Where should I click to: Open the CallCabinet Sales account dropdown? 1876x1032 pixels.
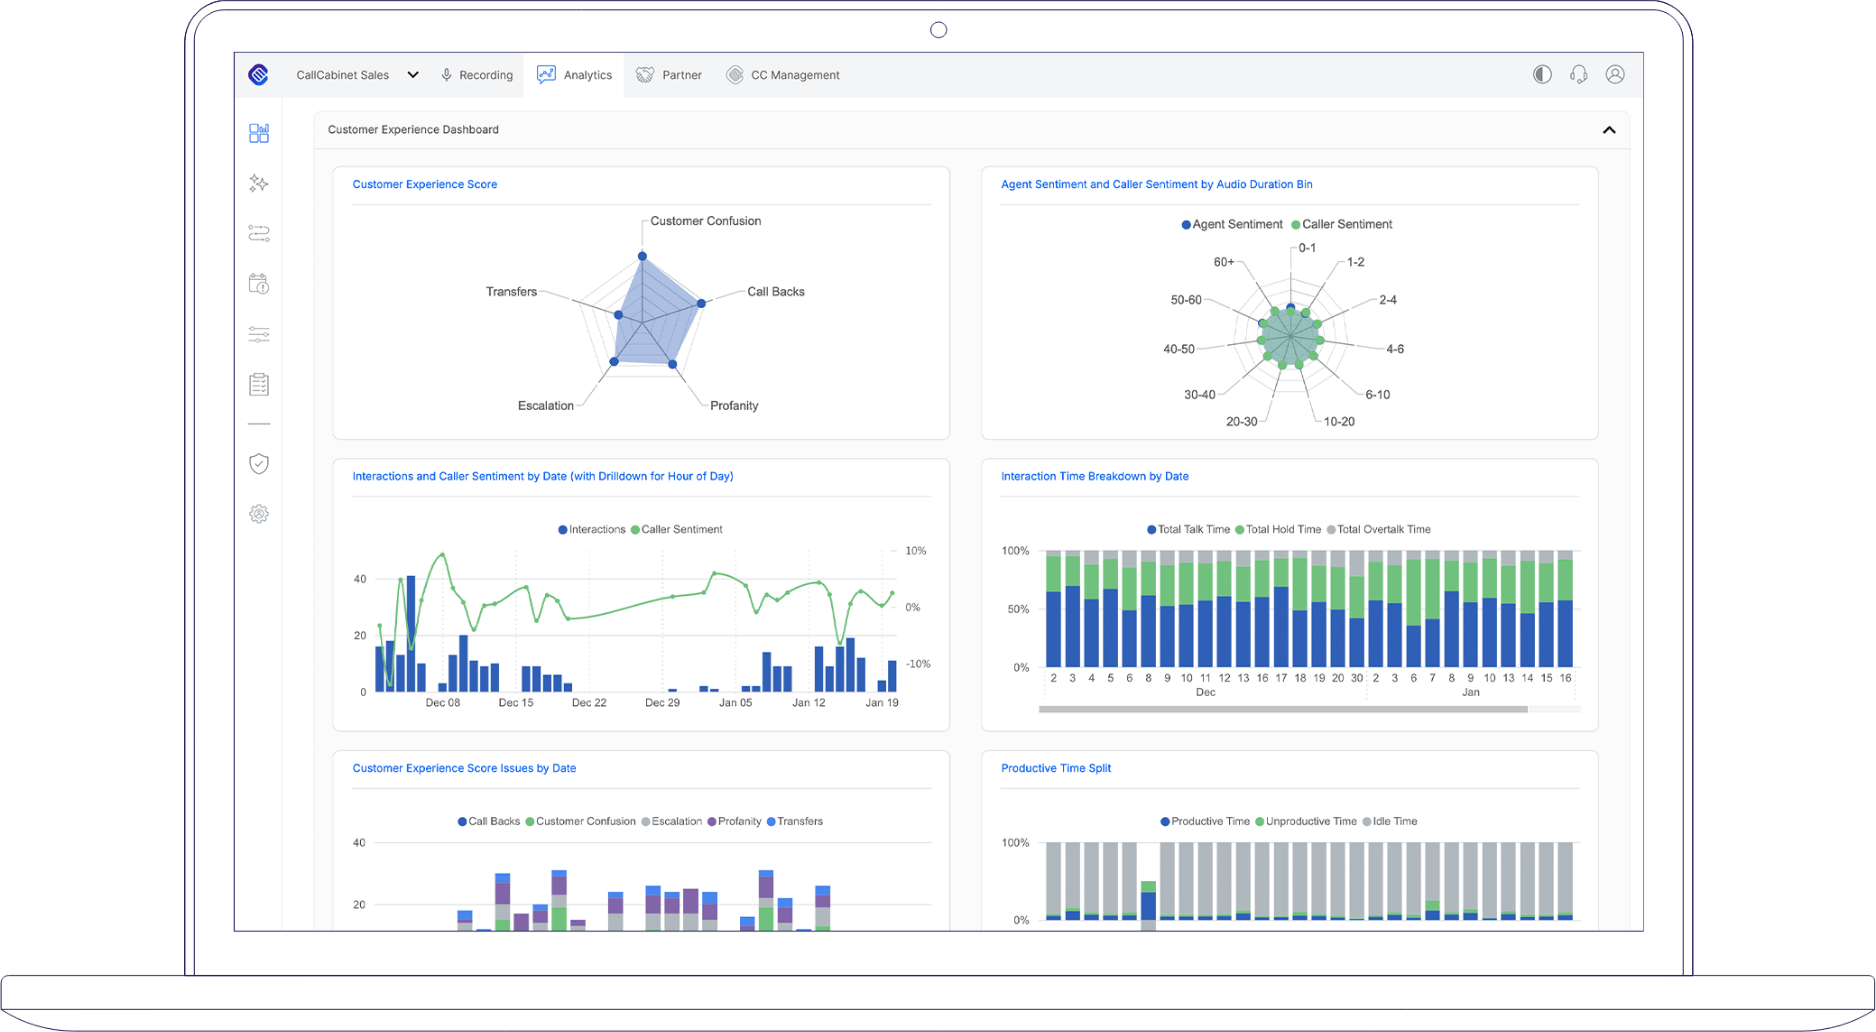(357, 74)
